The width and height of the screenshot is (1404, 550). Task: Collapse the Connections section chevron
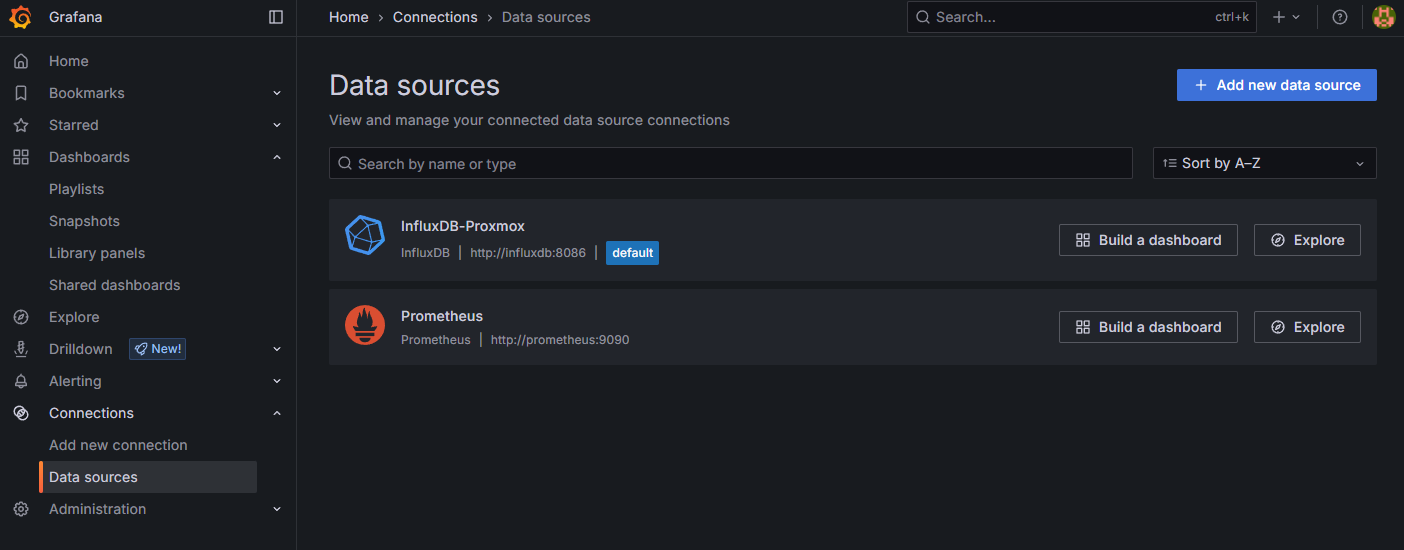point(277,413)
